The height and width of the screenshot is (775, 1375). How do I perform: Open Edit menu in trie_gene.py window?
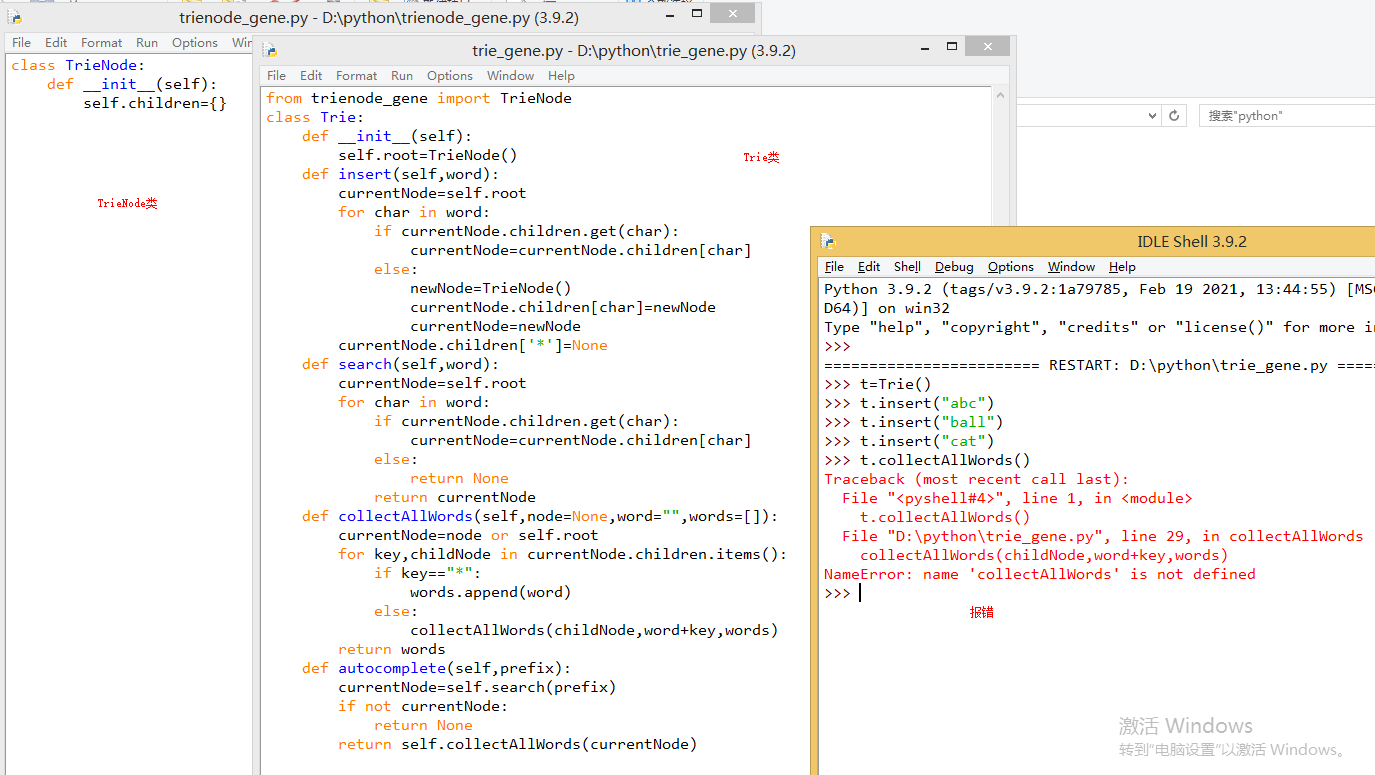tap(311, 76)
